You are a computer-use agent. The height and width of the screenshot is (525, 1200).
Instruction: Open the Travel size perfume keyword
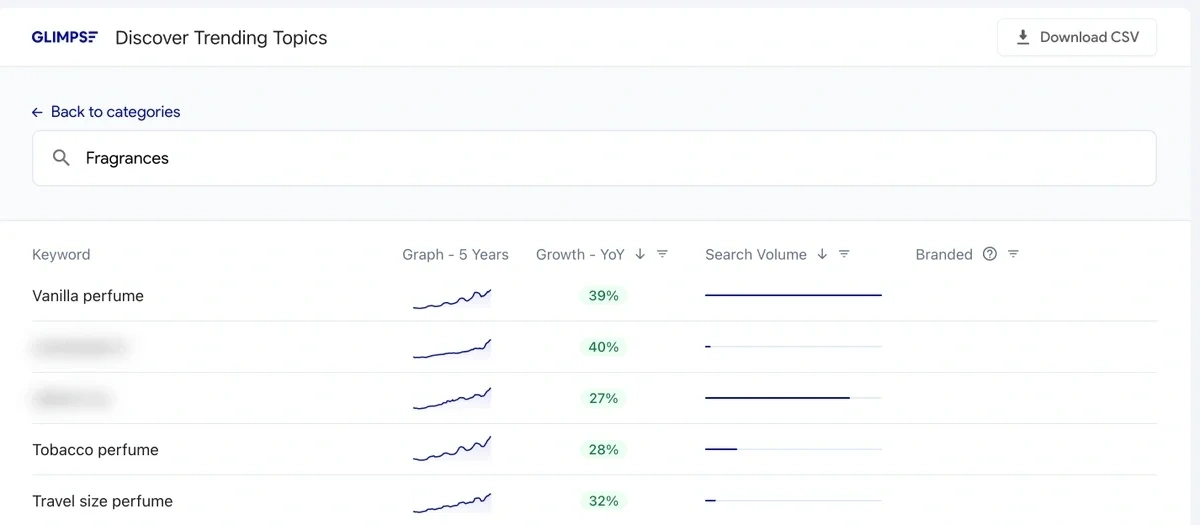[102, 501]
